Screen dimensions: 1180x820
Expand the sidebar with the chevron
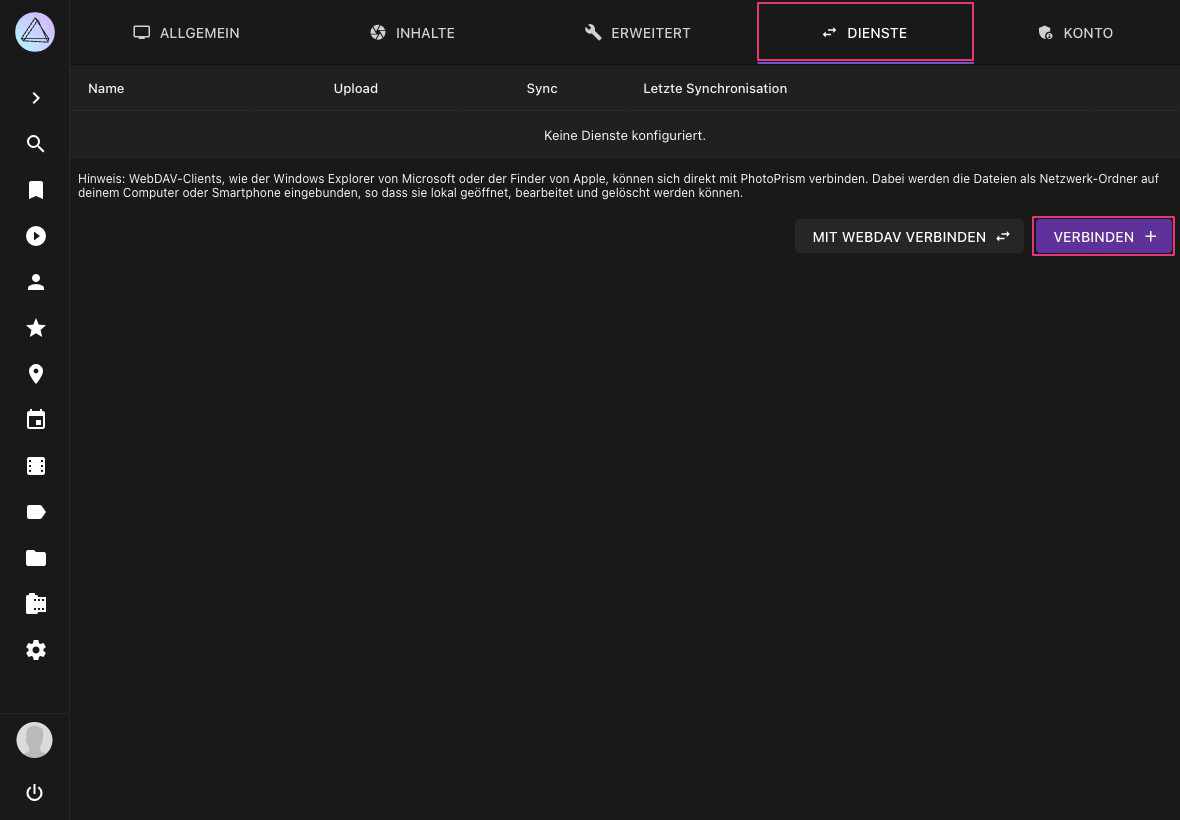pos(36,98)
